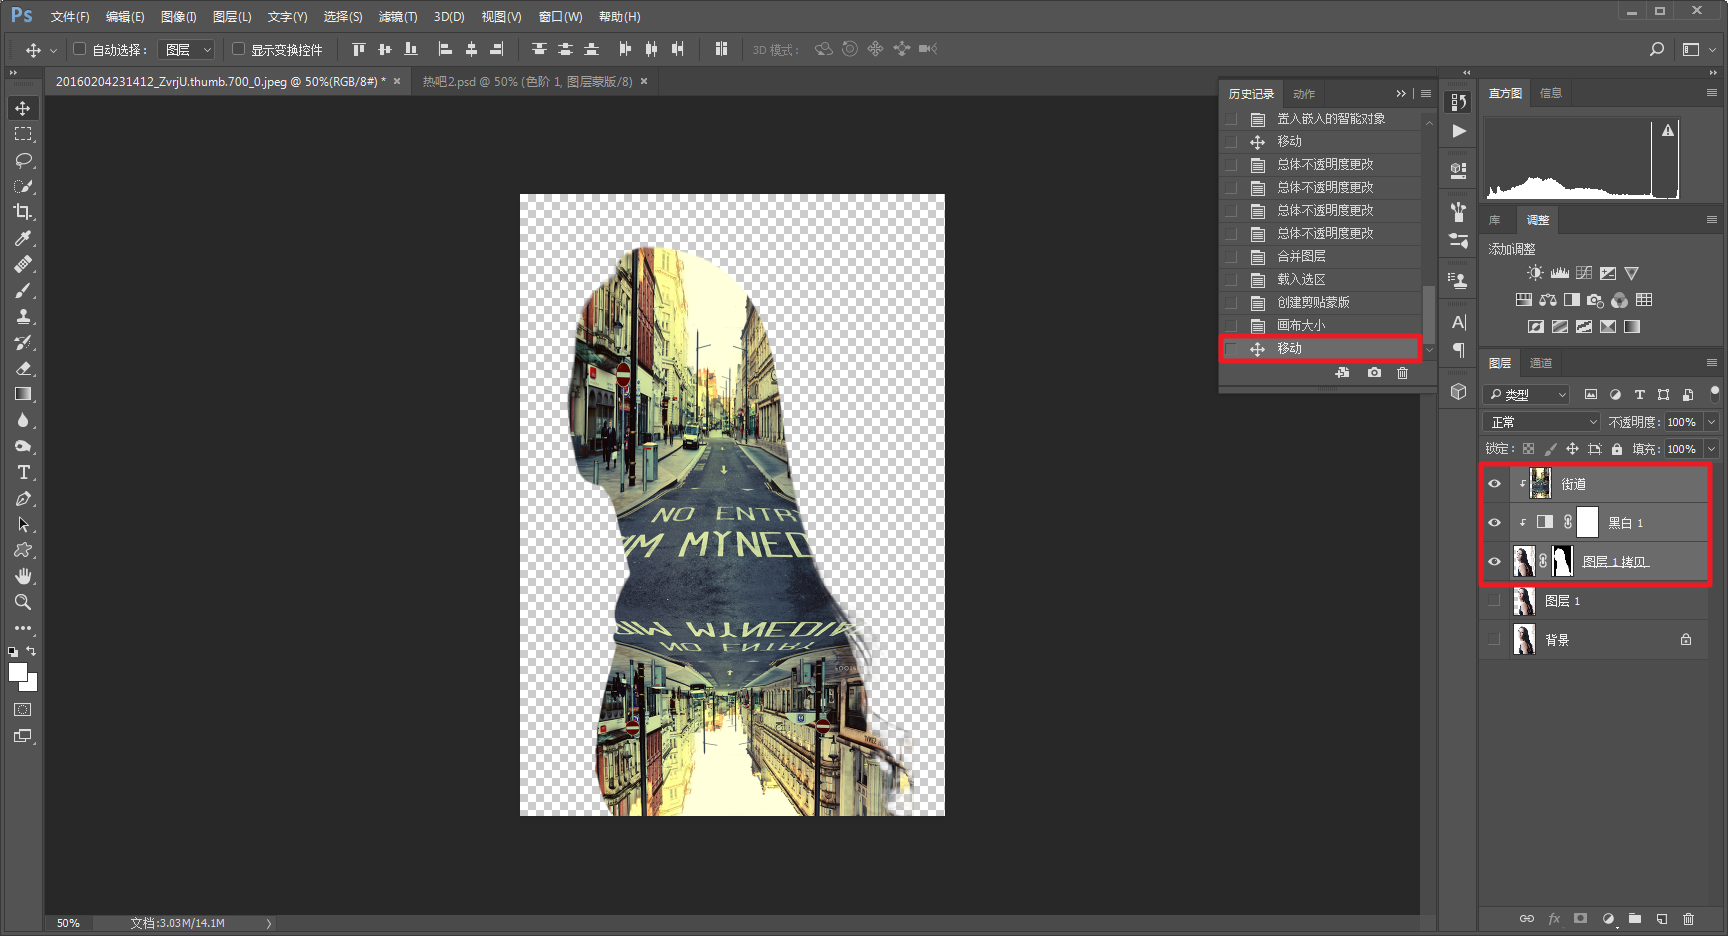Switch to the 通道 tab
Screen dimensions: 1728x936
1541,363
